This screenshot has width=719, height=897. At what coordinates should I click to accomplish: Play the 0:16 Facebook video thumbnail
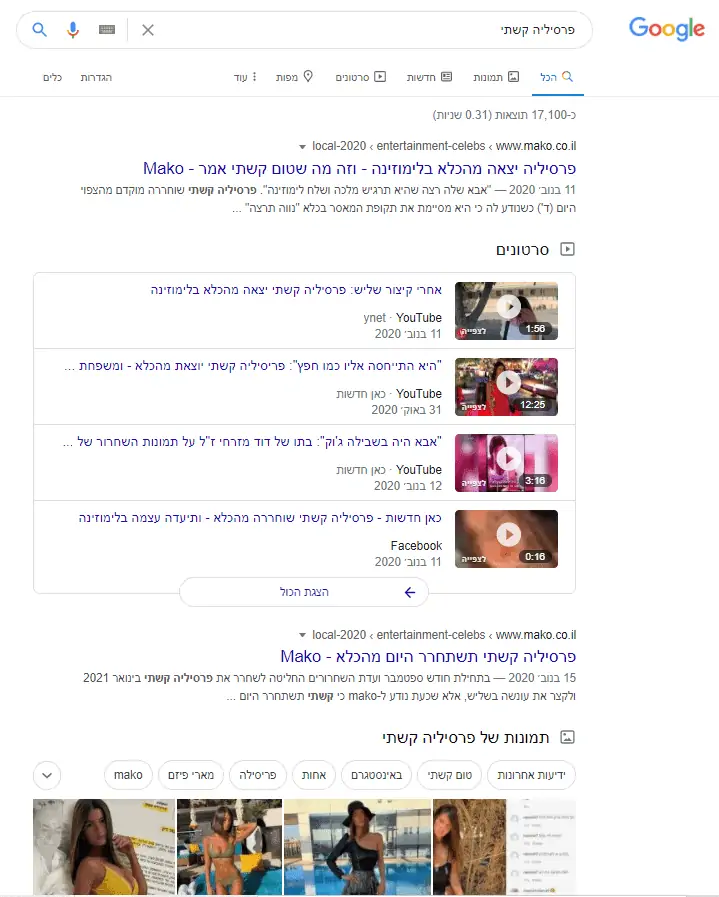point(506,539)
